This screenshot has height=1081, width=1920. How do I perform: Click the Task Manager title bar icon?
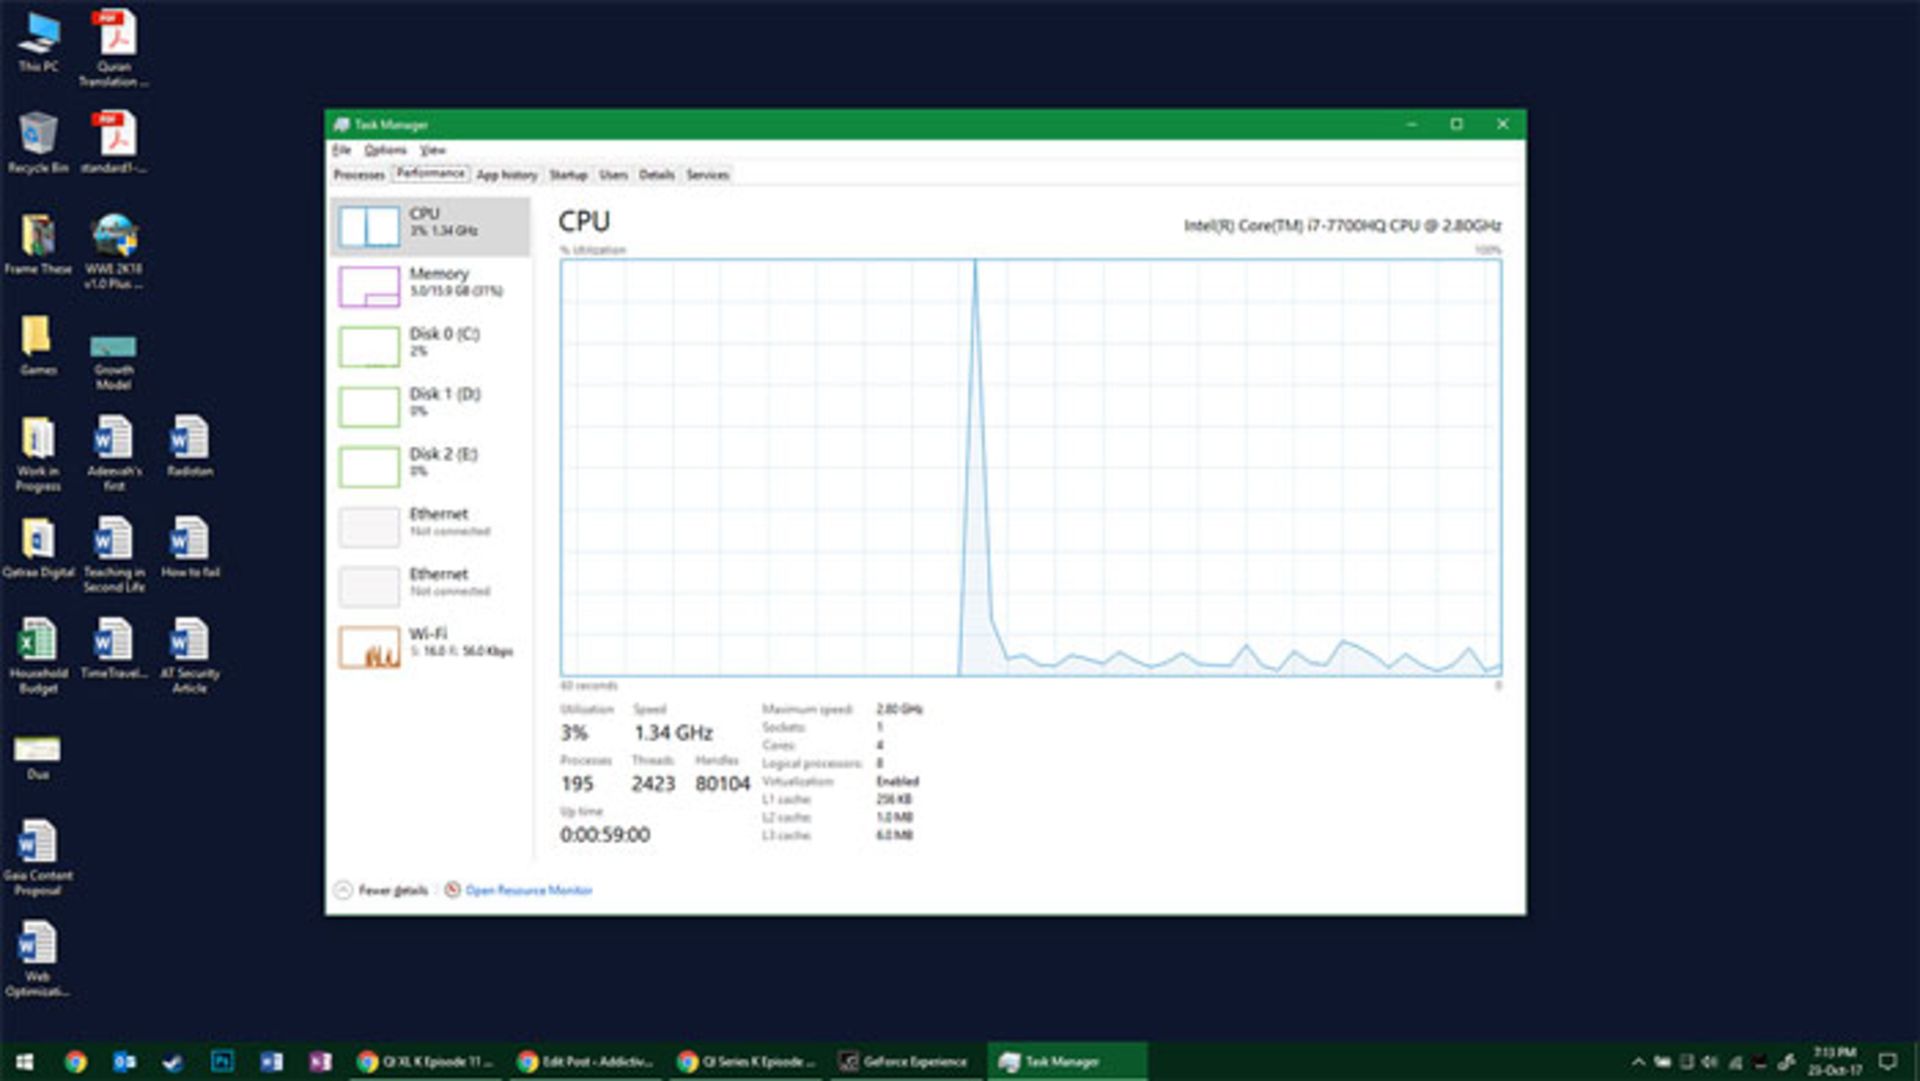click(341, 124)
